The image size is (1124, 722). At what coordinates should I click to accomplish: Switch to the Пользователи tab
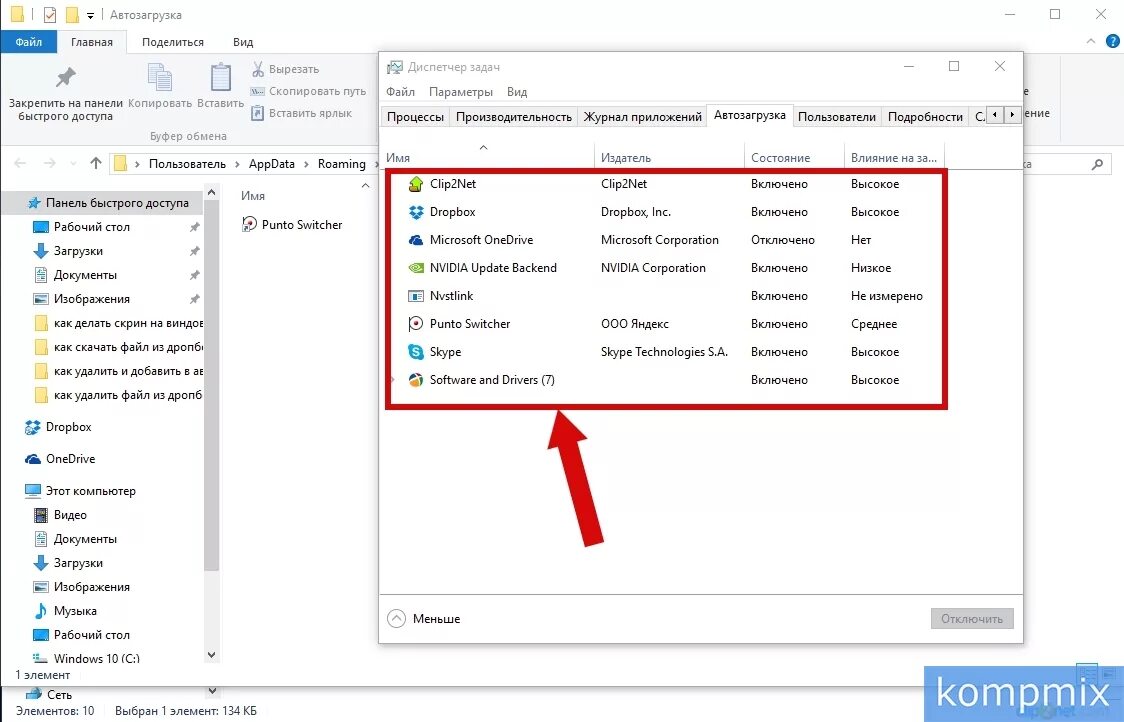point(837,116)
